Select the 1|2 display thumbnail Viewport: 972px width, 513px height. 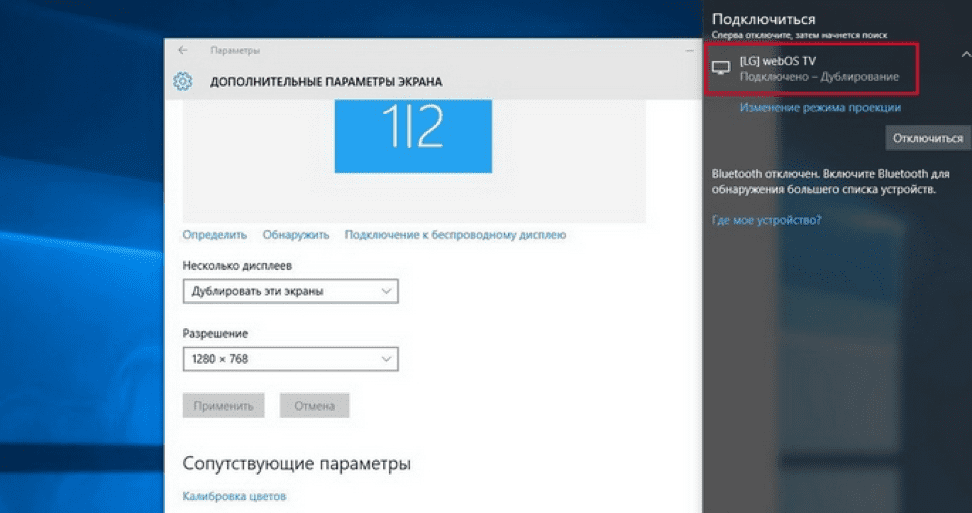[x=413, y=135]
